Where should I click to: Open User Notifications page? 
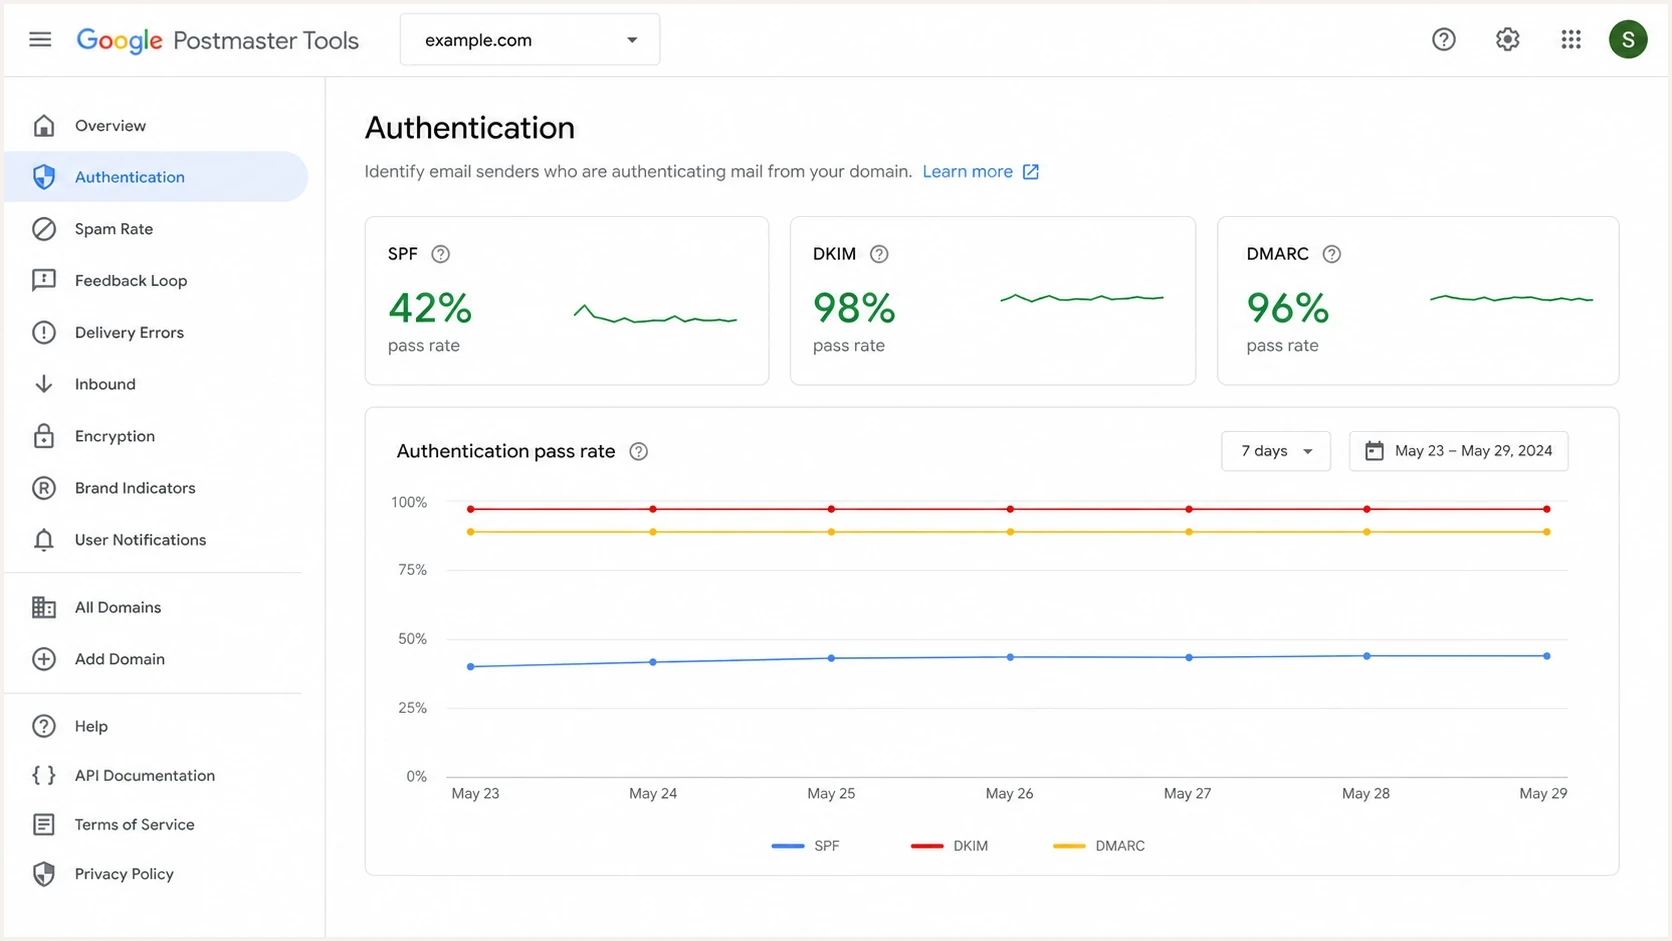click(140, 540)
